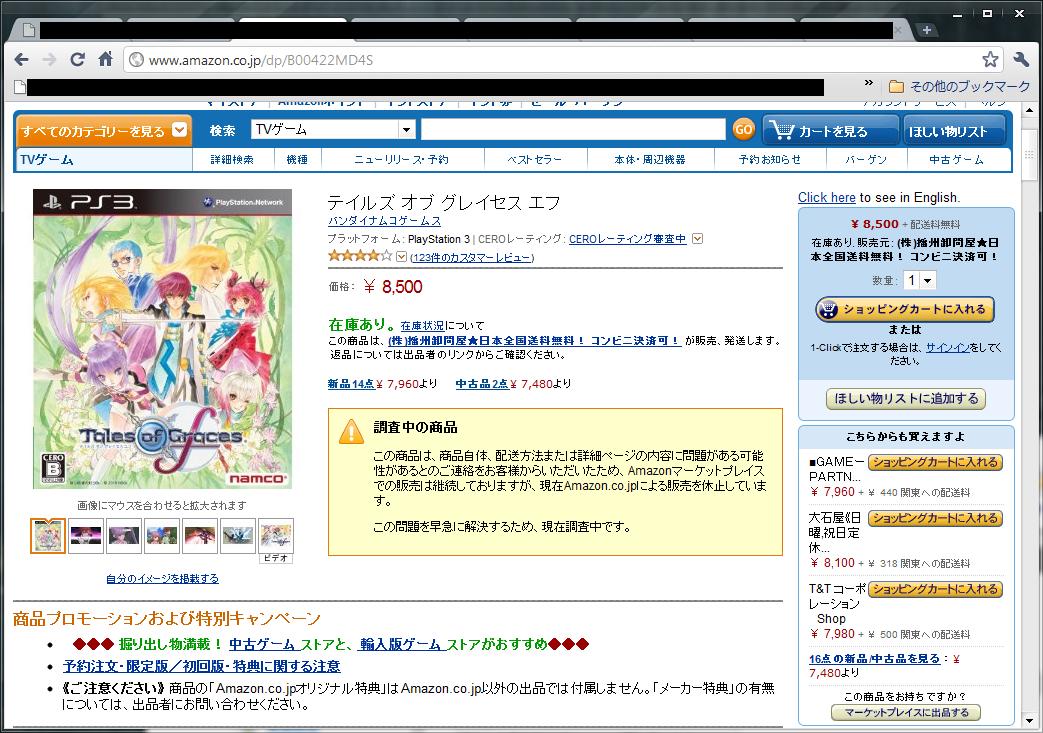Open the ビデオ video thumbnail
Viewport: 1043px width, 733px height.
[x=276, y=541]
